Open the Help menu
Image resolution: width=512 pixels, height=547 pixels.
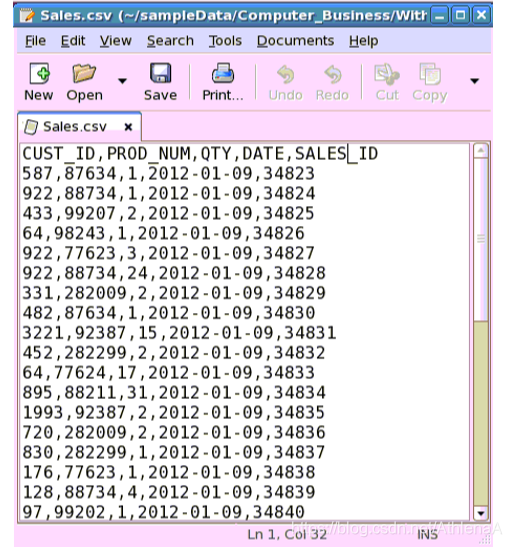click(364, 41)
